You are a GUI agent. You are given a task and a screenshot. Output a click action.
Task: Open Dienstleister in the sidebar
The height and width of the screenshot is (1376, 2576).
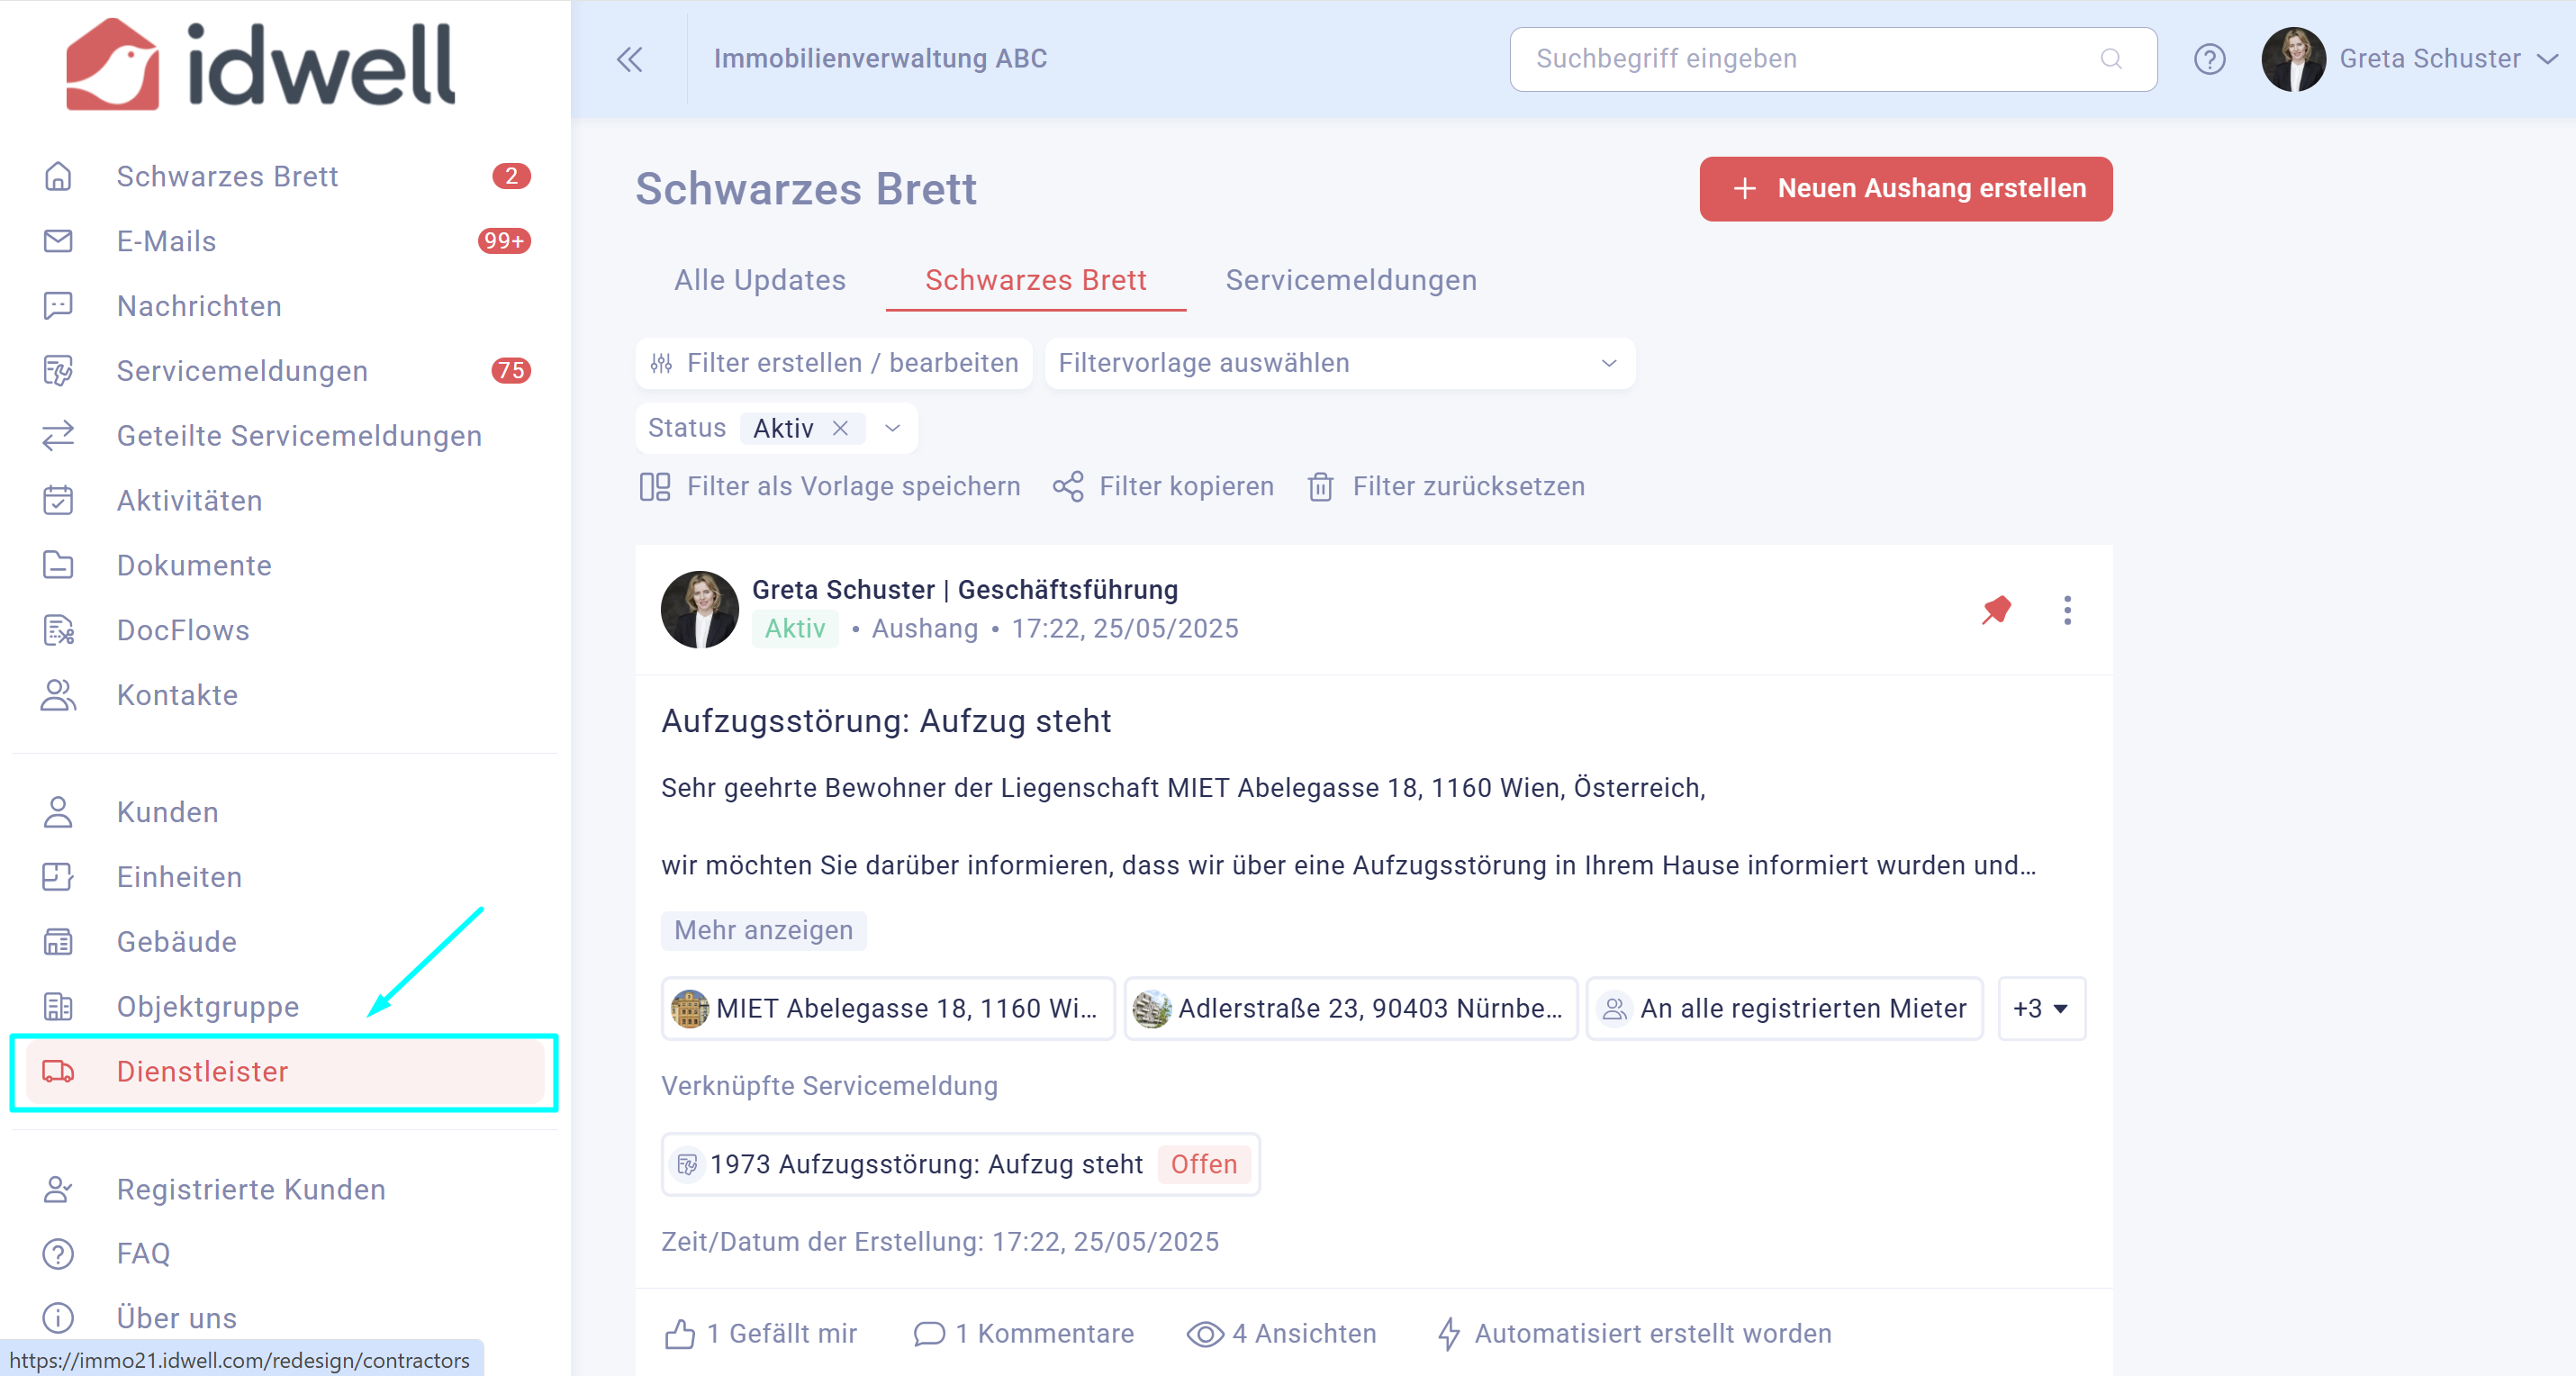[x=284, y=1071]
